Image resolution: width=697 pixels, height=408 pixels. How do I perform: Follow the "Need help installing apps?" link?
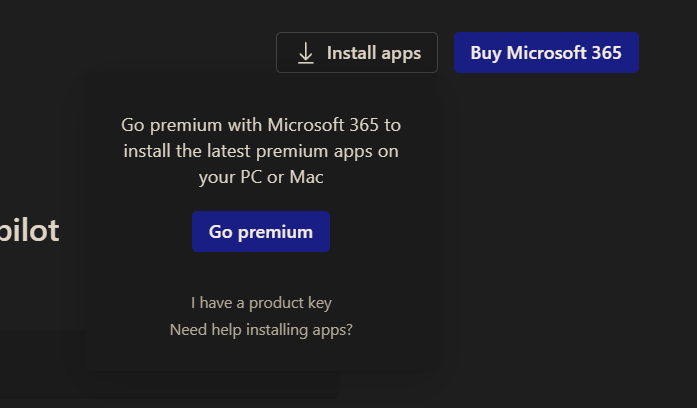pyautogui.click(x=261, y=329)
